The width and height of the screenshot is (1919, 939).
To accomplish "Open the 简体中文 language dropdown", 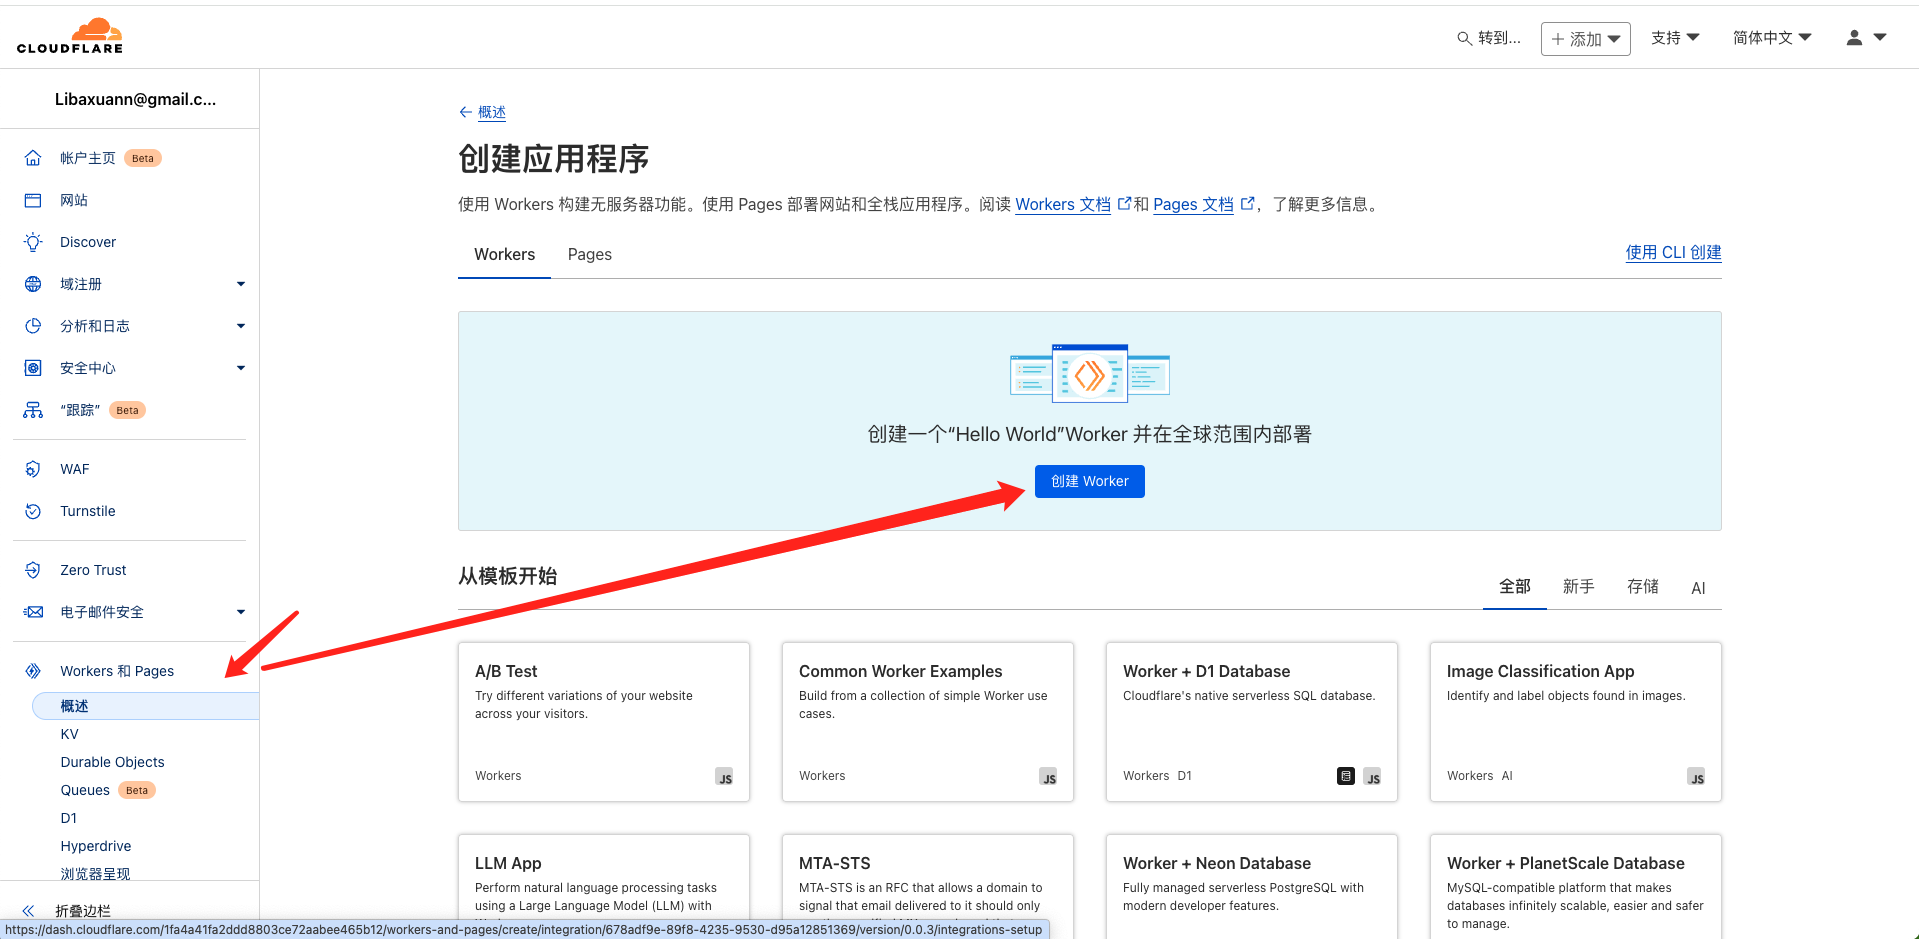I will (1771, 38).
